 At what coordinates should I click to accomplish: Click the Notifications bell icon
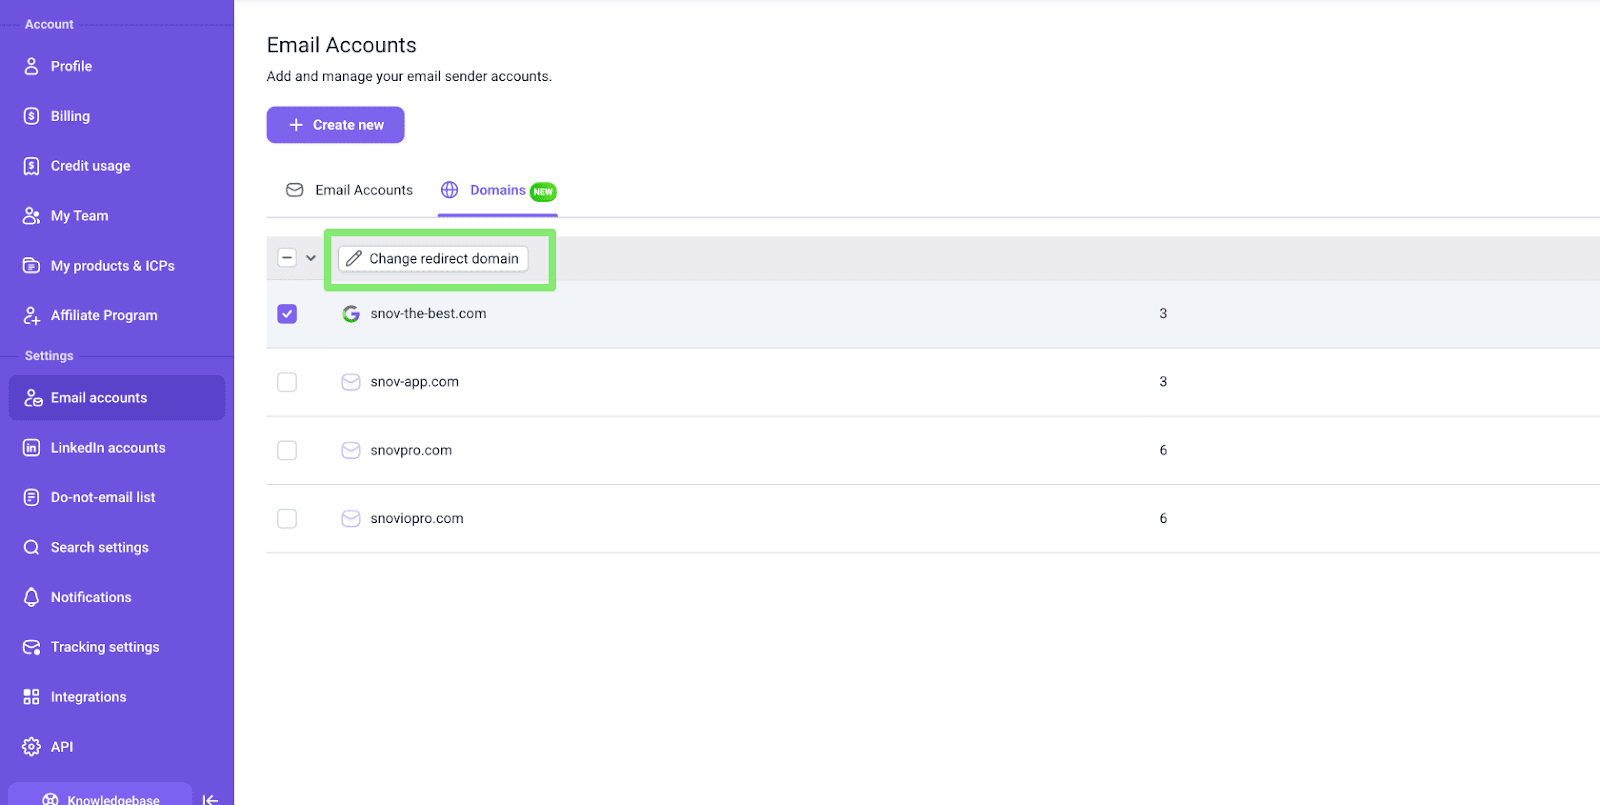(31, 597)
